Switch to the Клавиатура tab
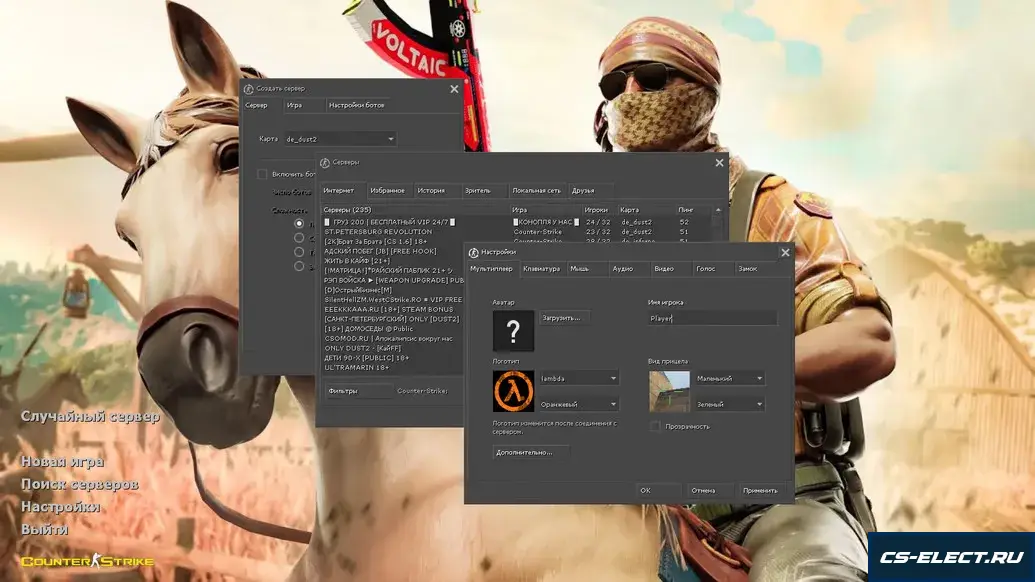 click(x=541, y=269)
